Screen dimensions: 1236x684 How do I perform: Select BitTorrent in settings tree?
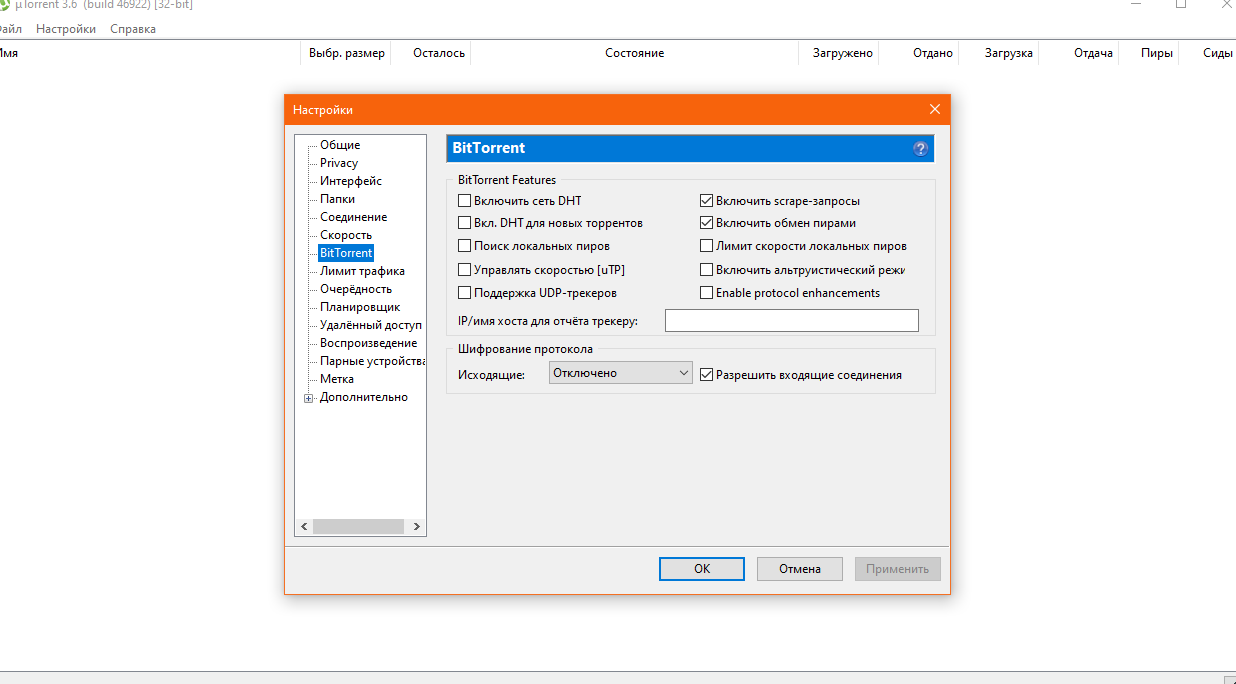346,253
